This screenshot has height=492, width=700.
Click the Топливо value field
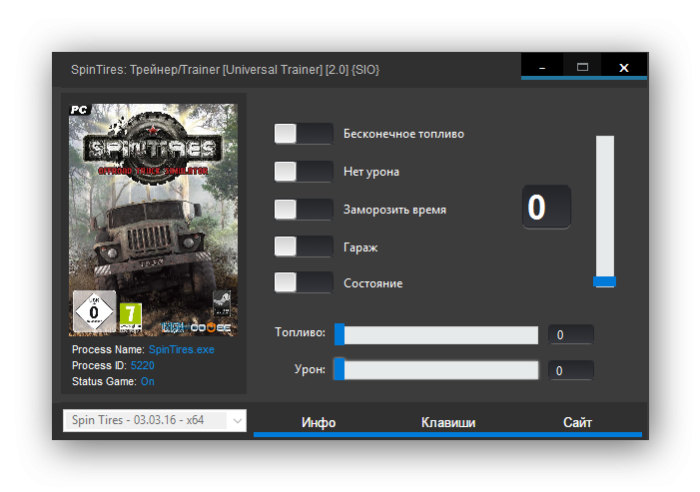coord(571,334)
